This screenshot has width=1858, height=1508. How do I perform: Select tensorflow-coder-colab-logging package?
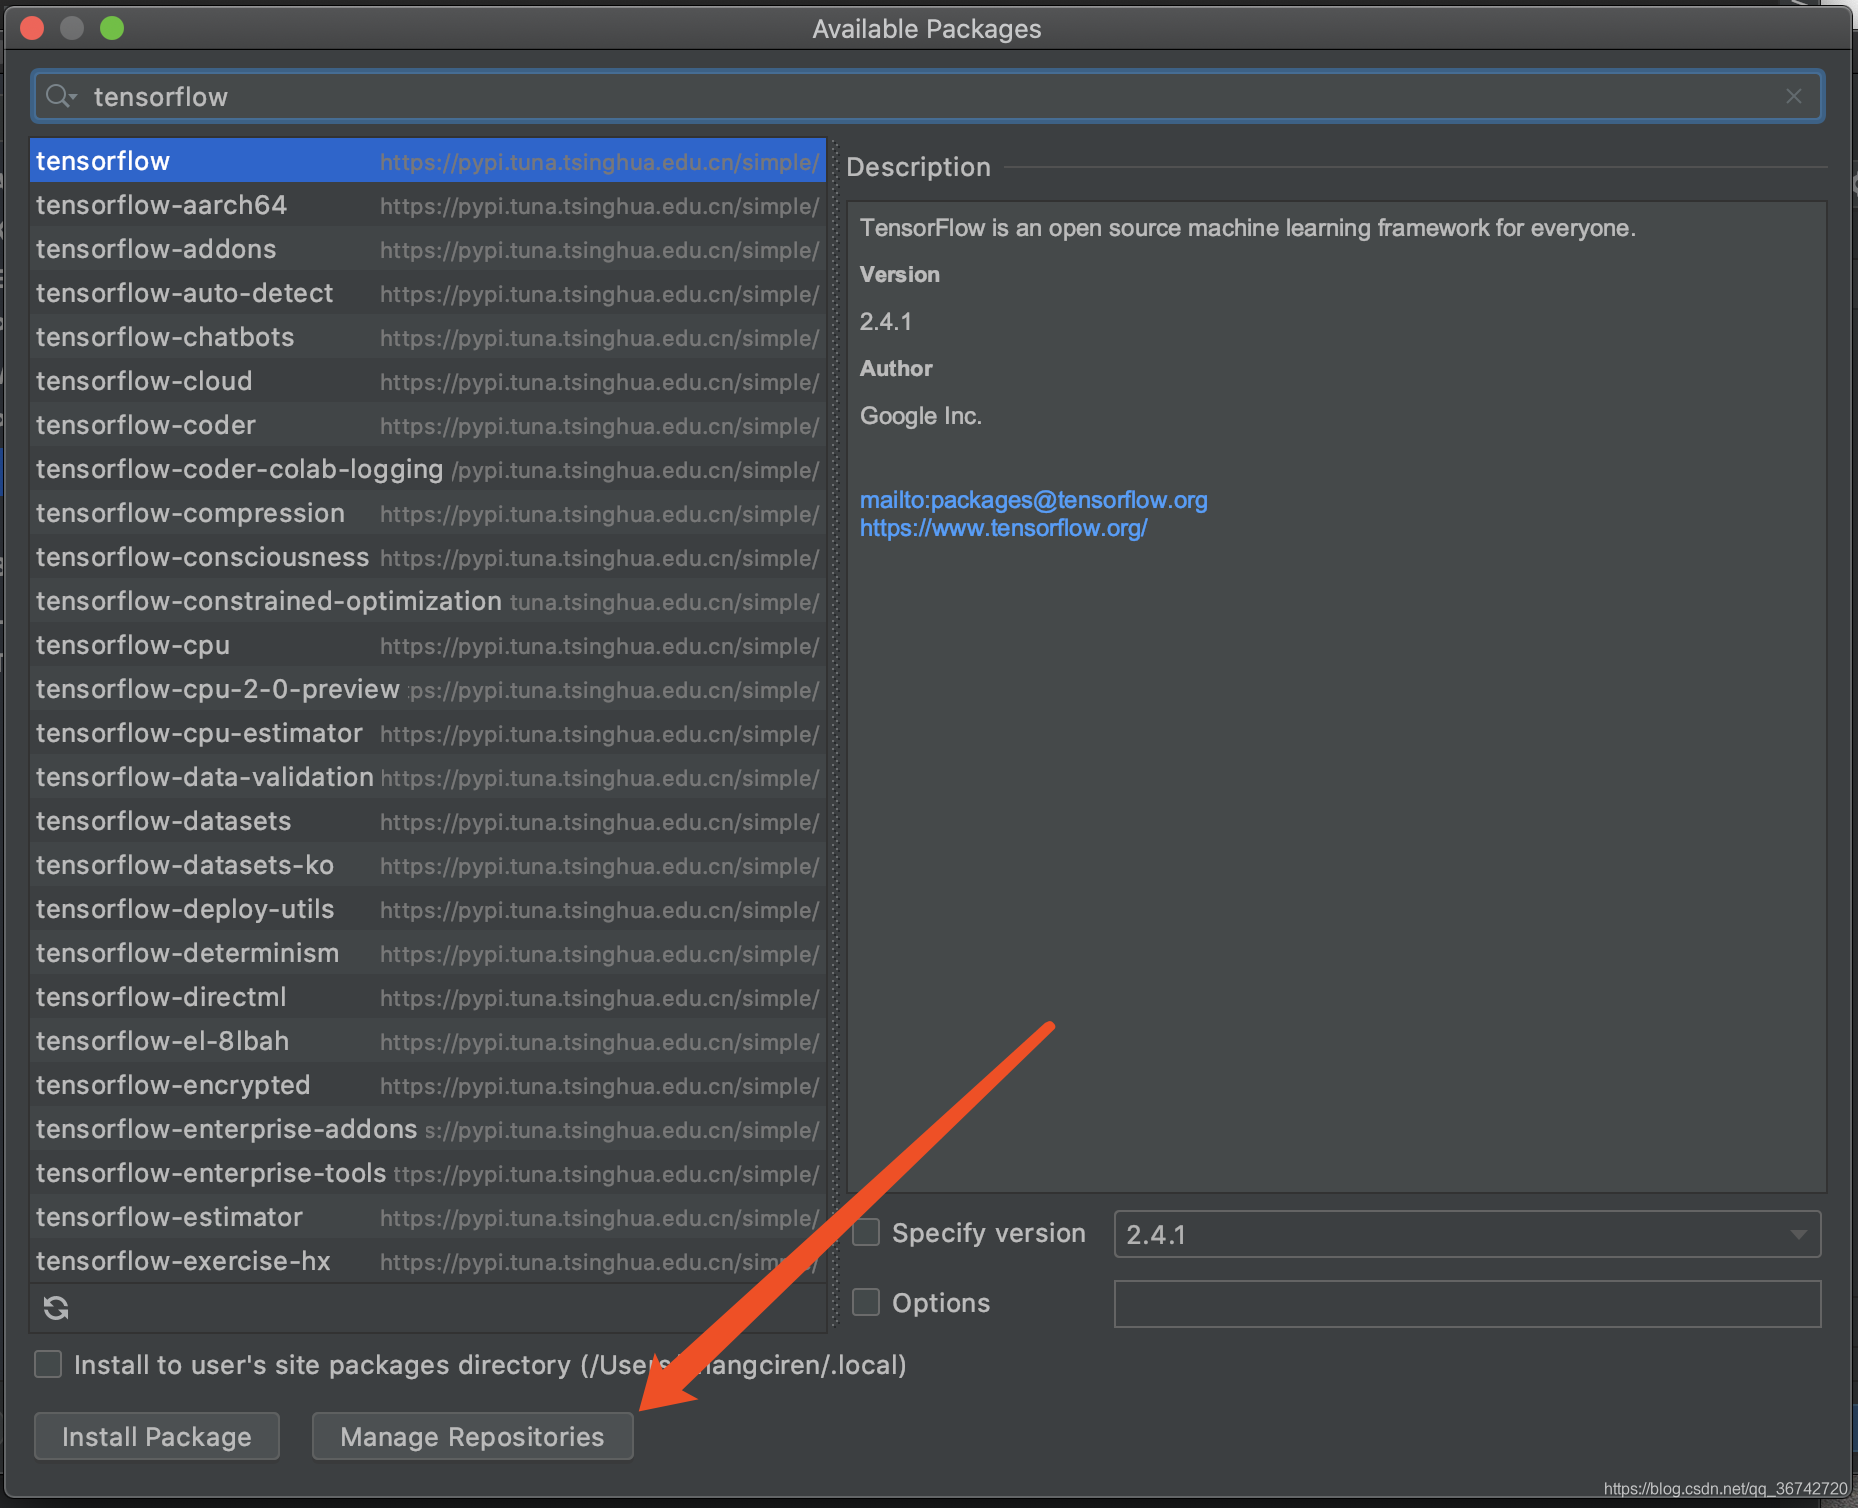click(x=428, y=469)
